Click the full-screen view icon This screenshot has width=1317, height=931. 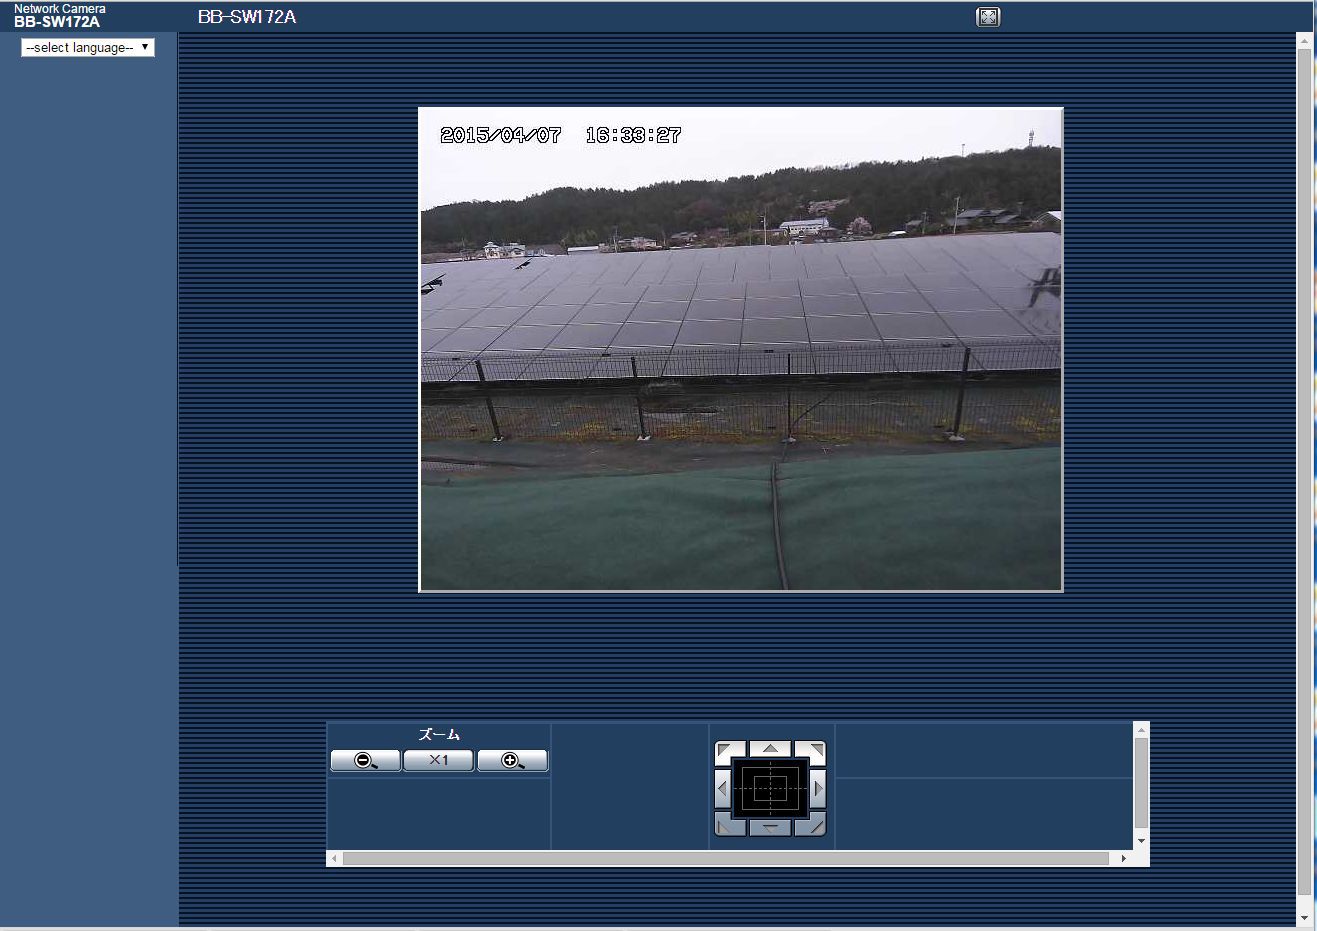(x=988, y=17)
